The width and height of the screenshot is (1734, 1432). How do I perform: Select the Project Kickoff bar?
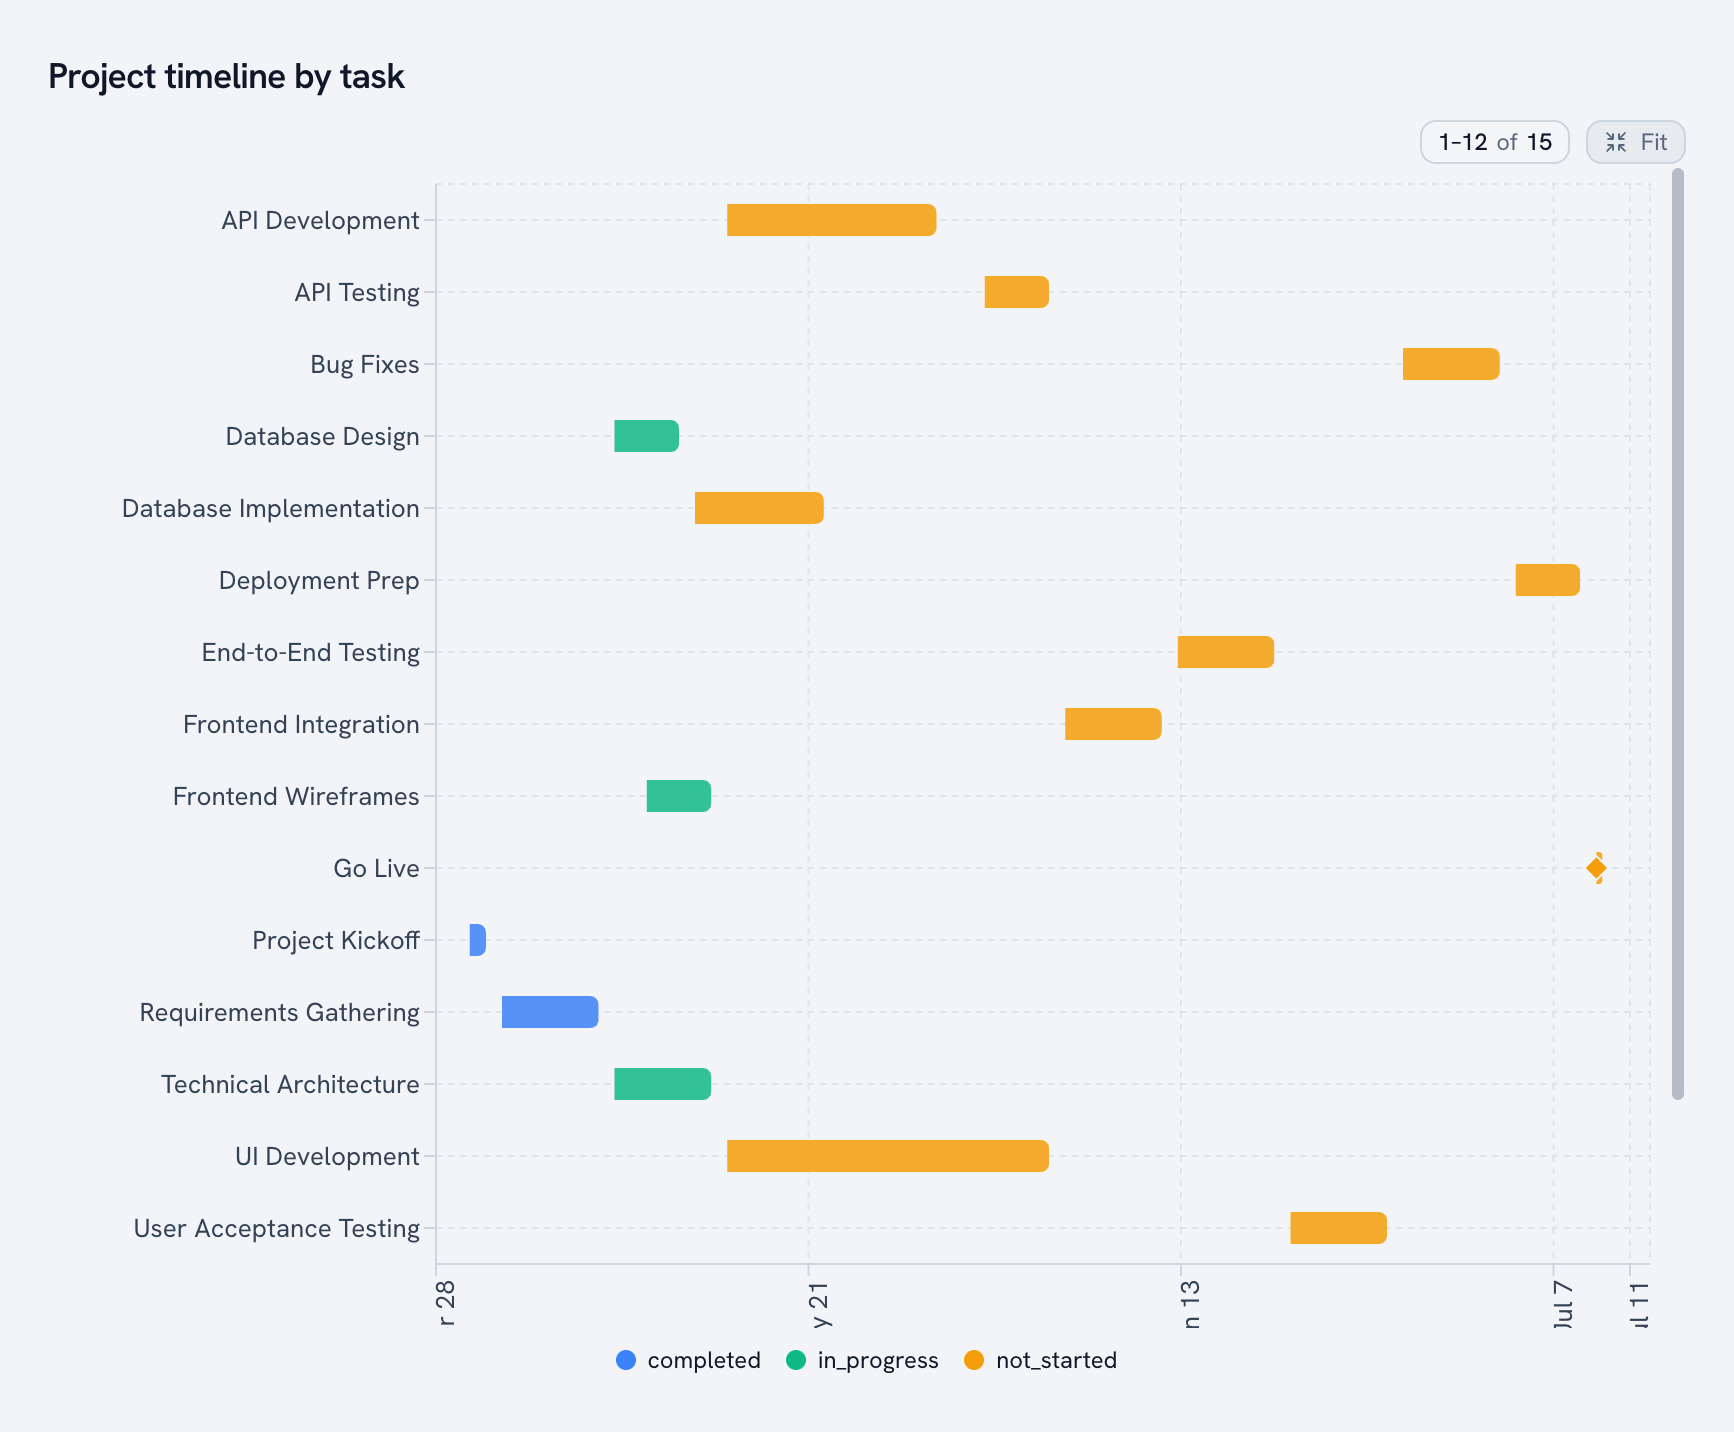point(477,940)
